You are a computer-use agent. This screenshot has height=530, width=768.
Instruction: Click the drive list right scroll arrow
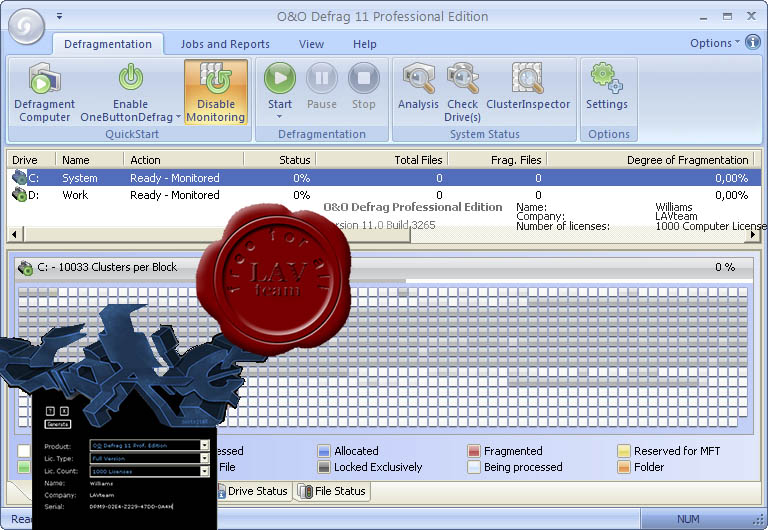[753, 234]
